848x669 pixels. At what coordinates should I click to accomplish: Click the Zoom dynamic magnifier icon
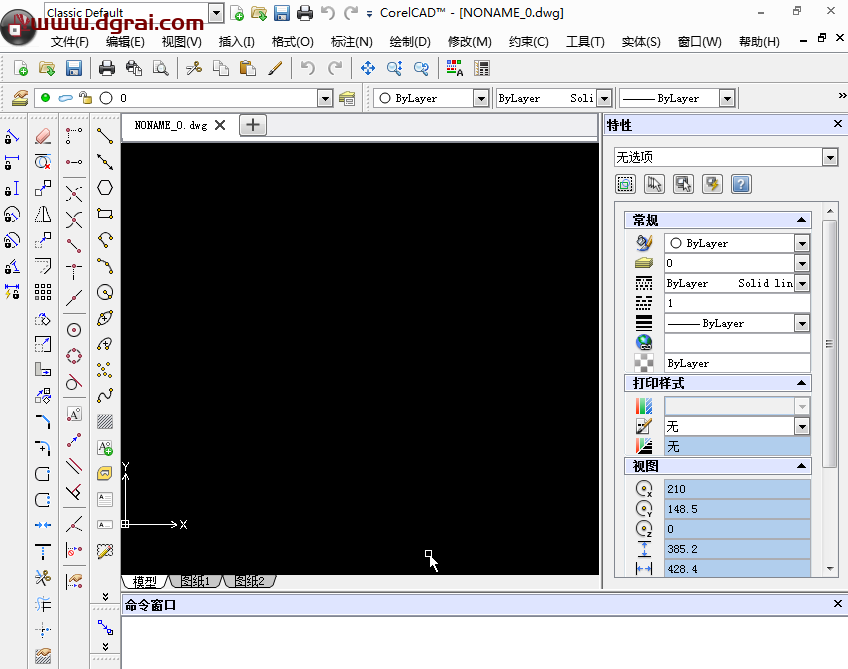point(395,68)
